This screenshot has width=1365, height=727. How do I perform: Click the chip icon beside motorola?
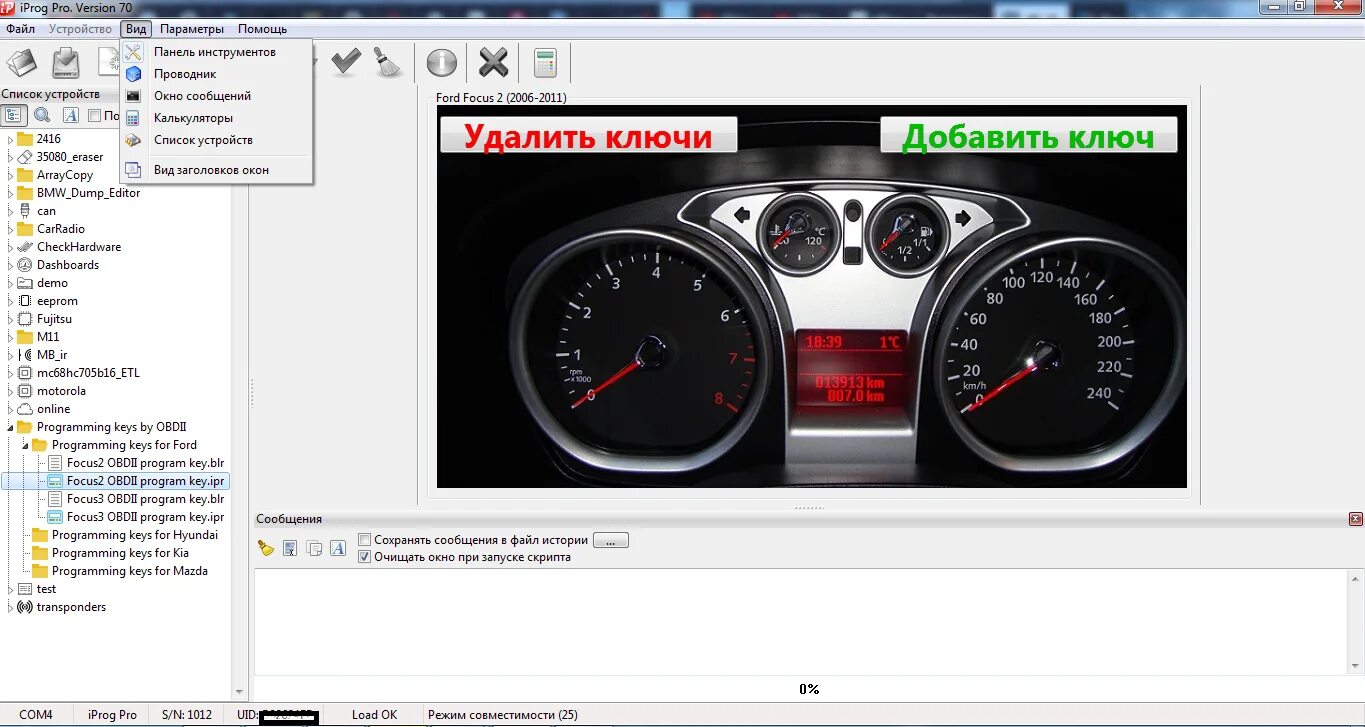tap(25, 391)
